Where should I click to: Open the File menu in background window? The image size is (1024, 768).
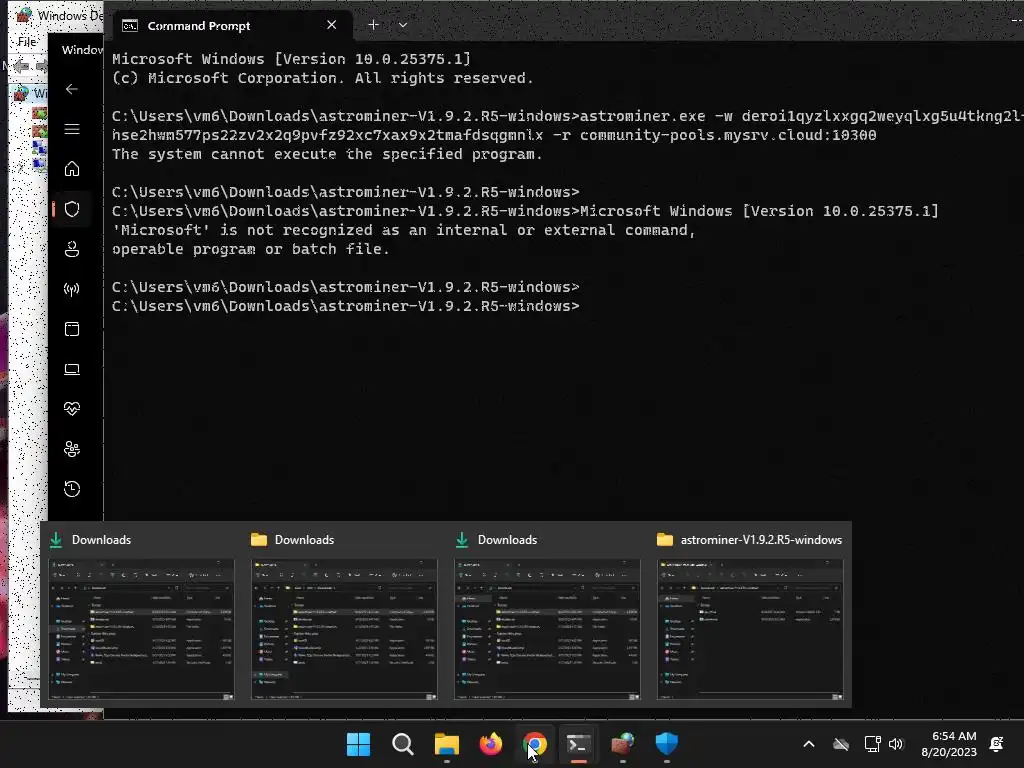(27, 42)
